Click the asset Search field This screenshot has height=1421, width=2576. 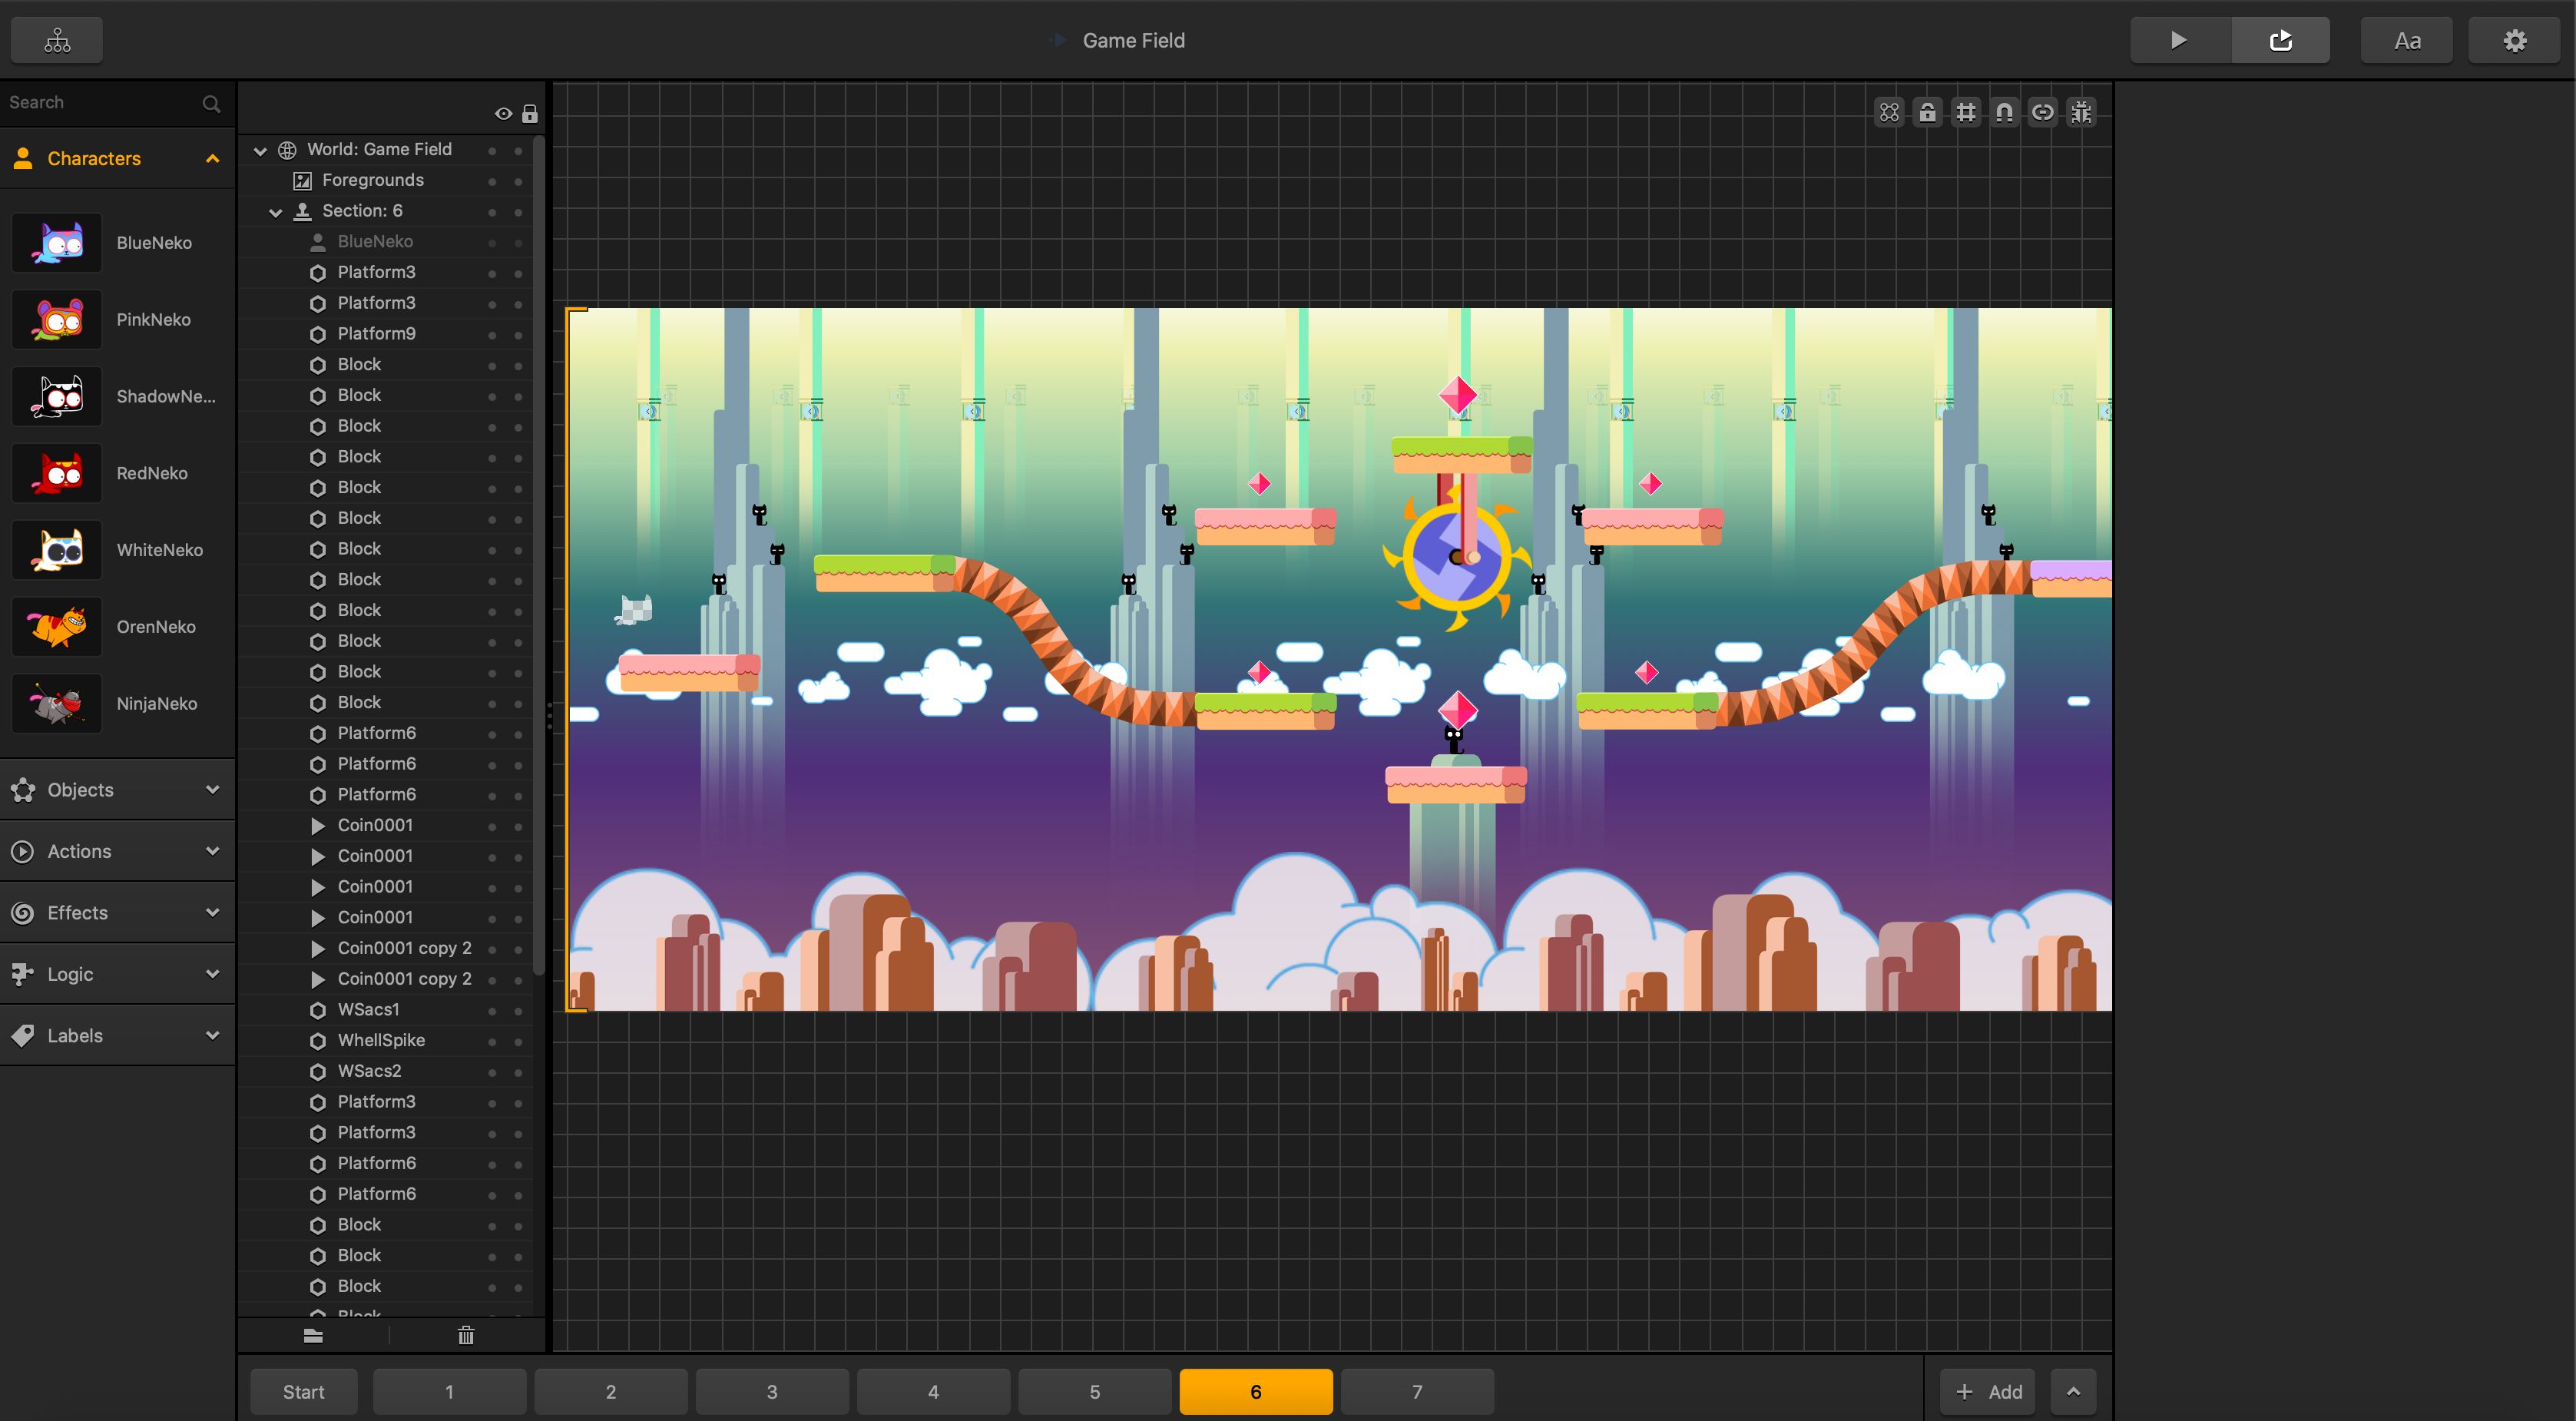100,103
